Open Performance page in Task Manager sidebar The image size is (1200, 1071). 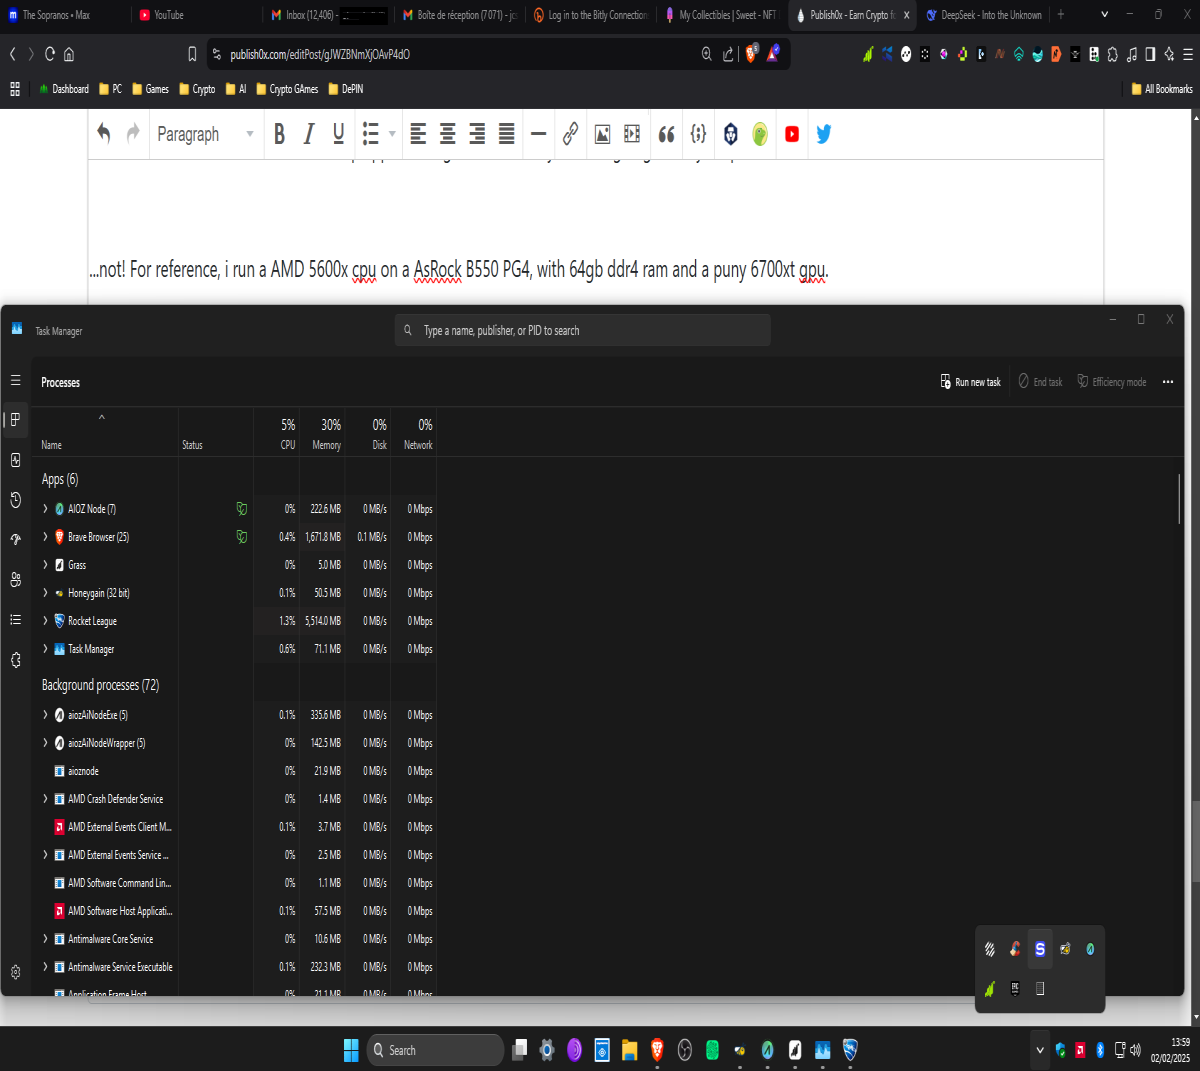coord(15,460)
